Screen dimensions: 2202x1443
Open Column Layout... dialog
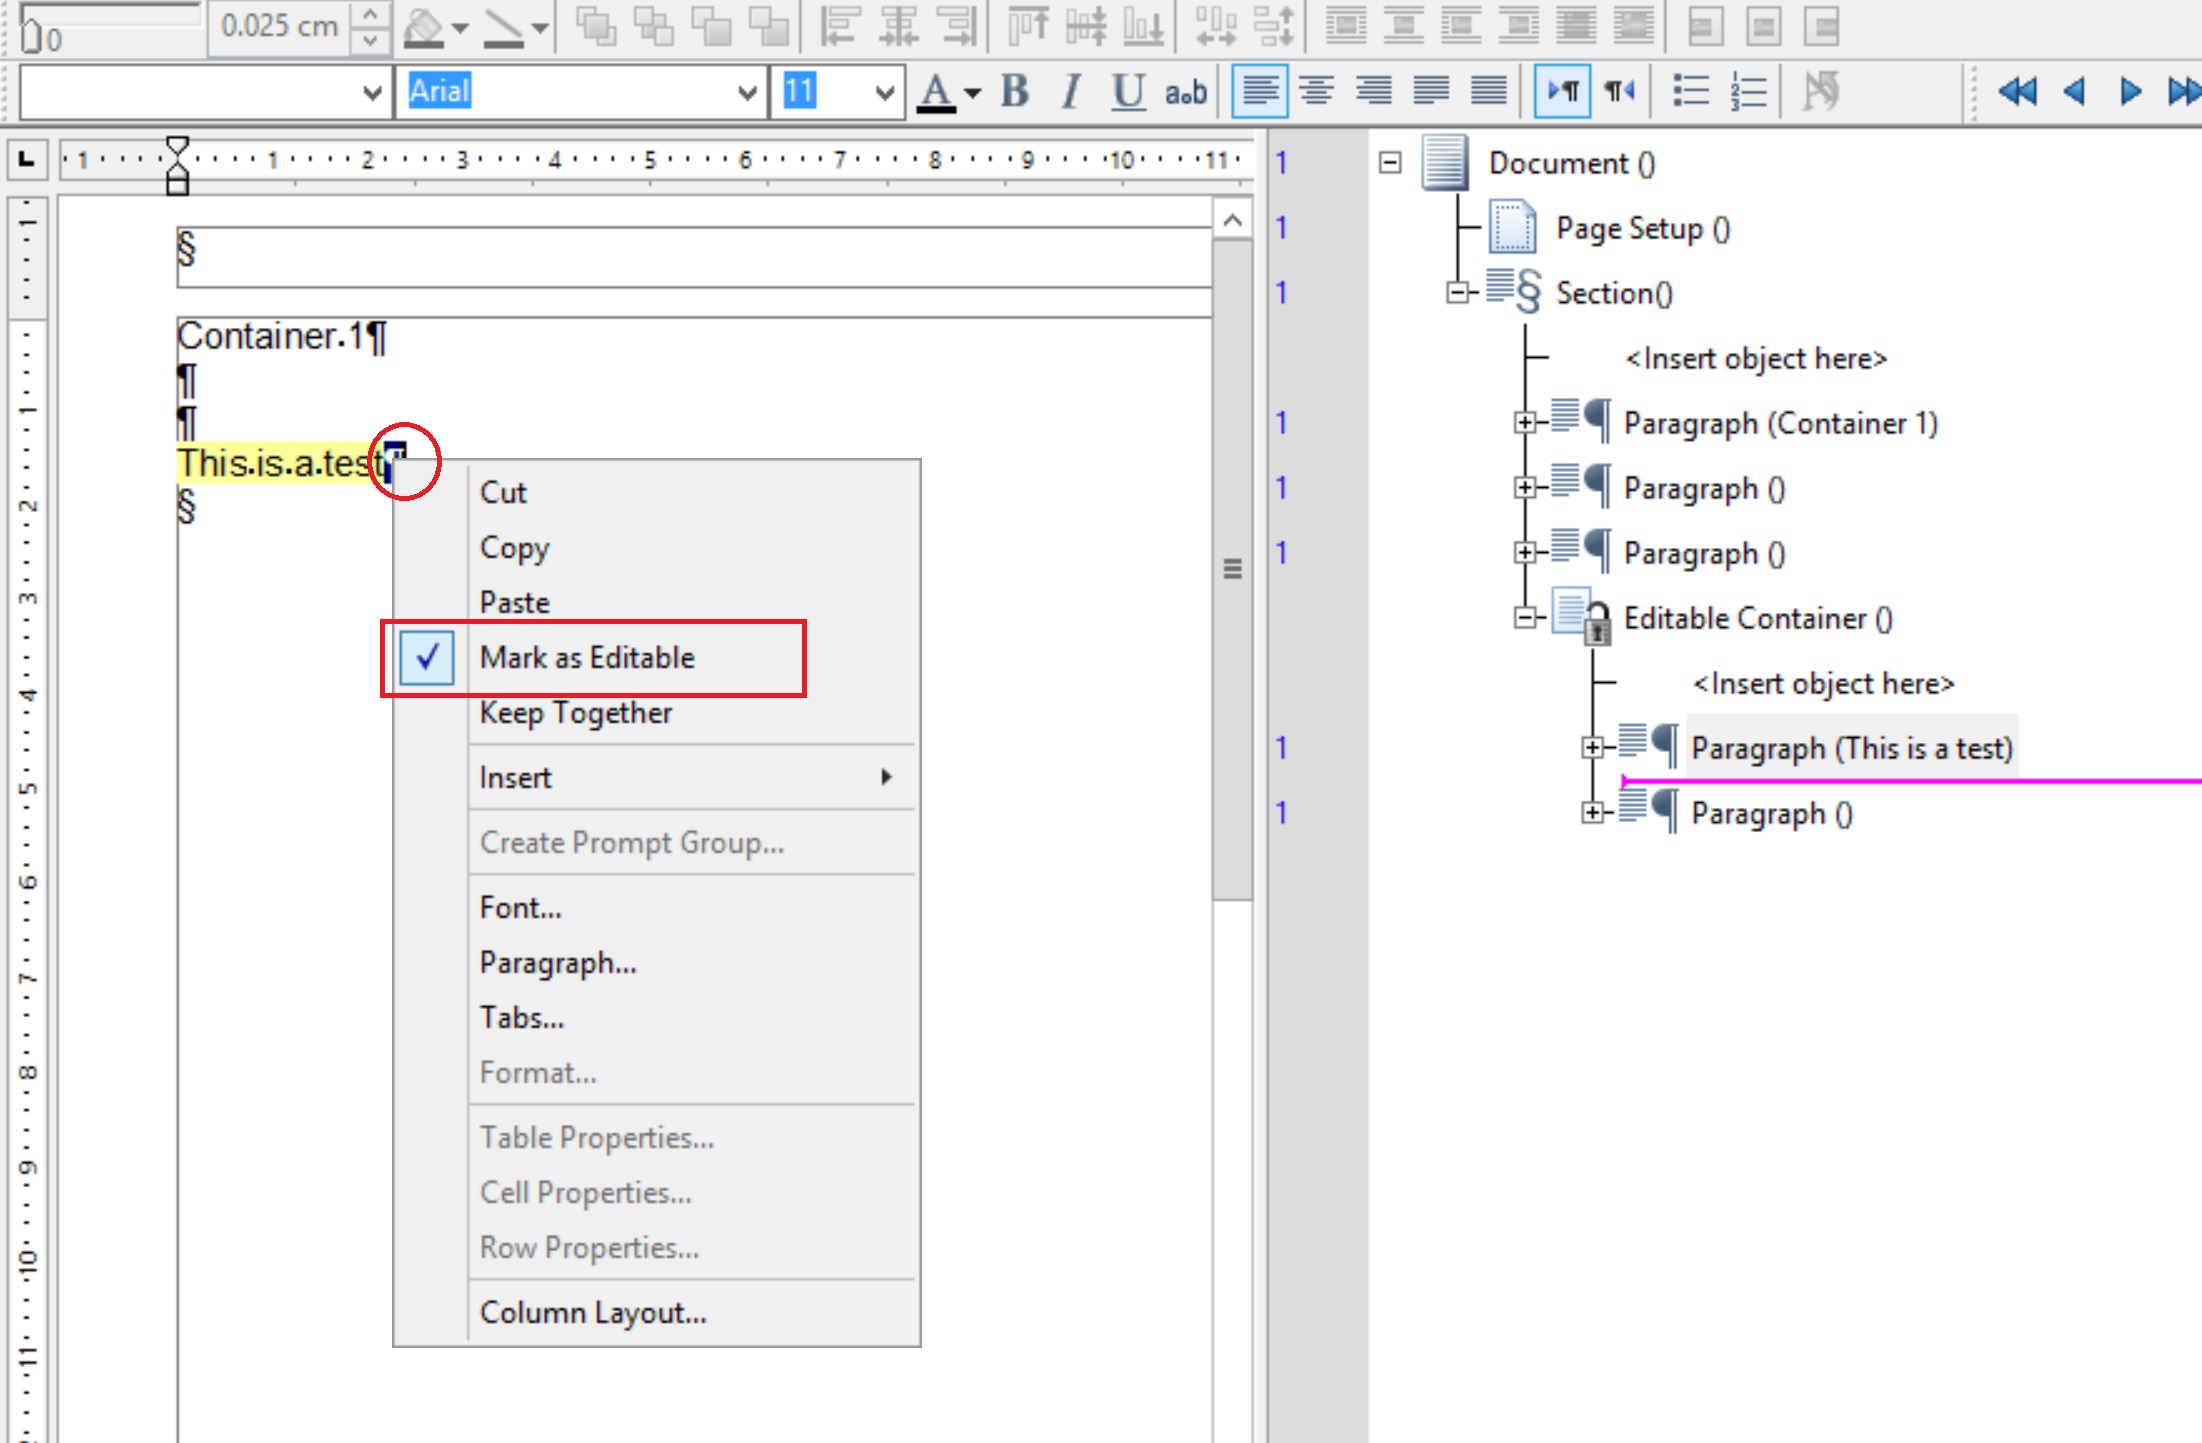point(593,1312)
